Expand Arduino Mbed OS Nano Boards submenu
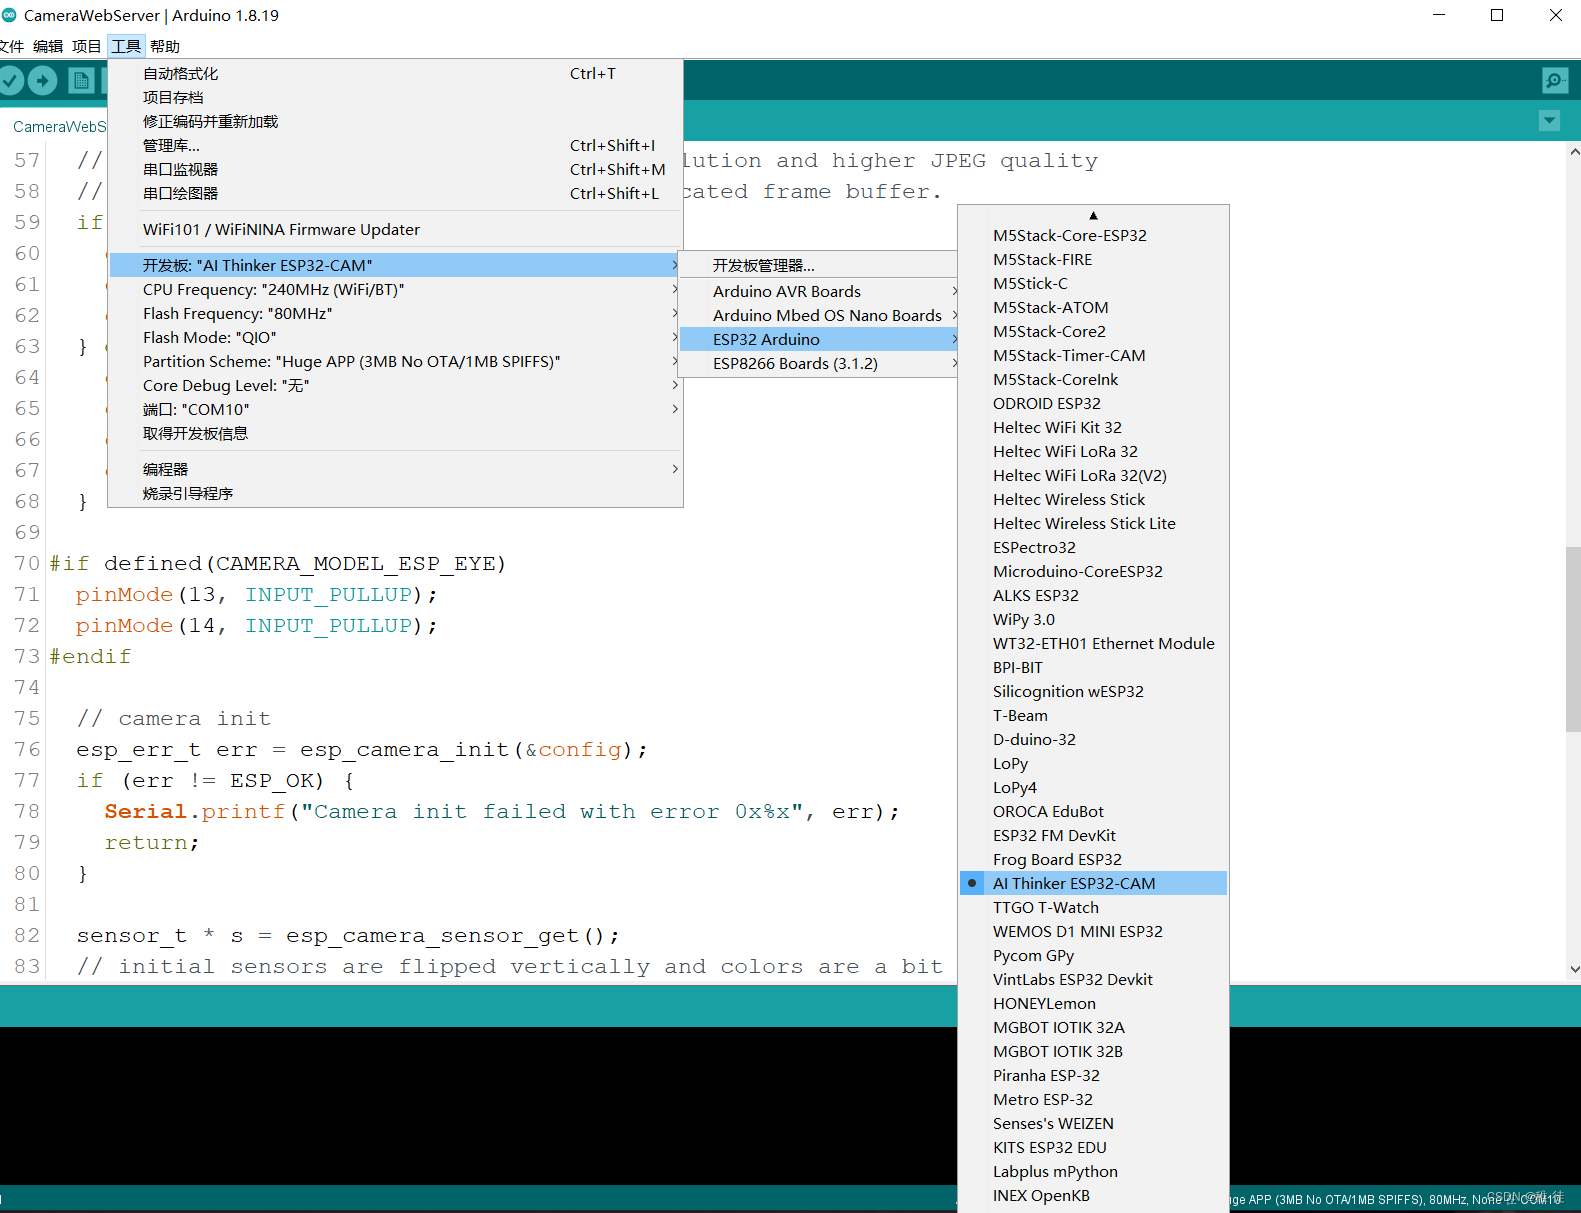This screenshot has height=1213, width=1581. click(x=818, y=315)
